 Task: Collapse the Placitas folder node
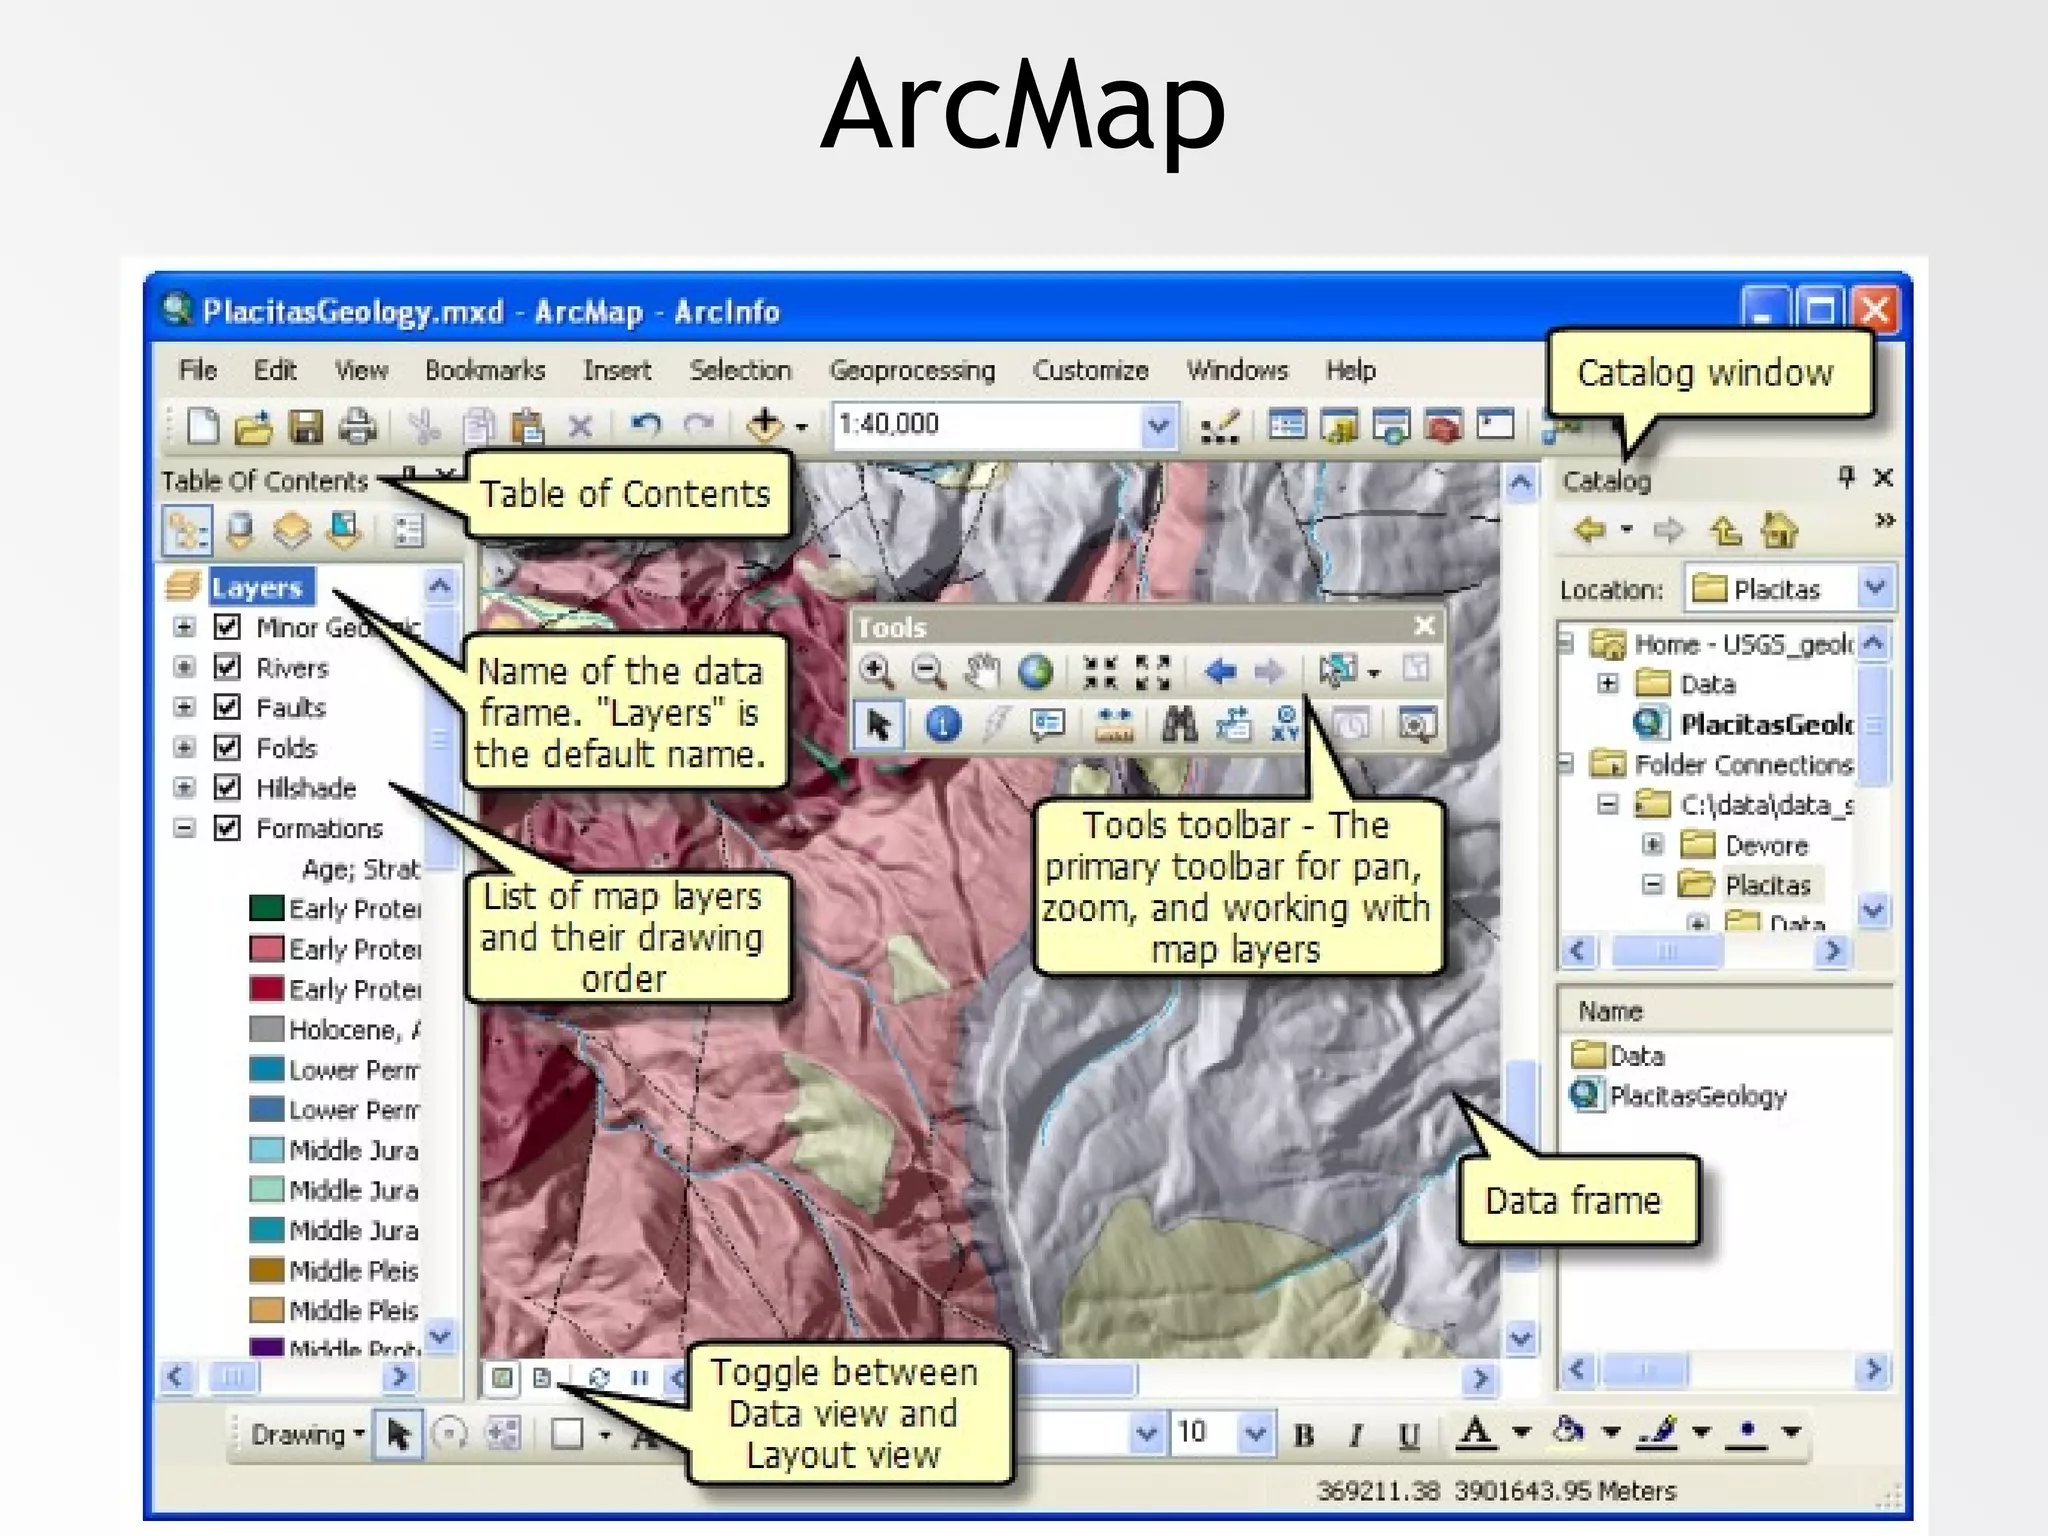click(1652, 885)
